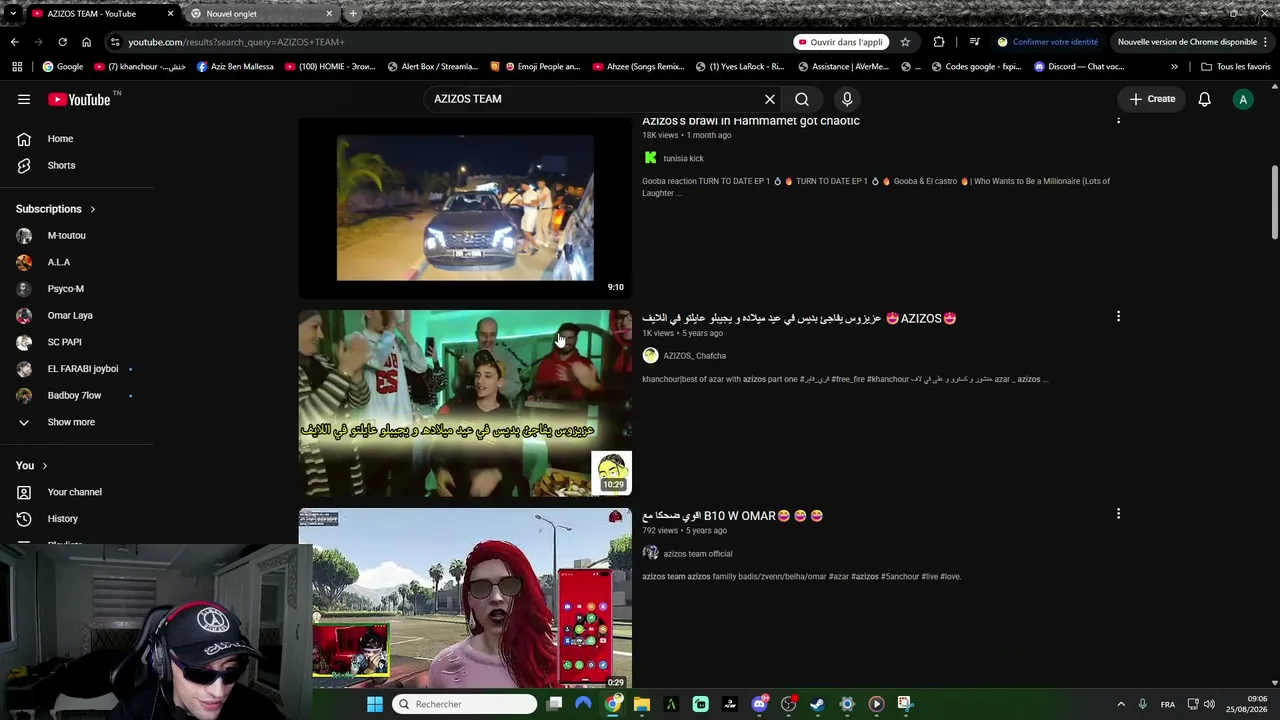Show hidden system tray icons
The width and height of the screenshot is (1280, 720).
click(1121, 704)
